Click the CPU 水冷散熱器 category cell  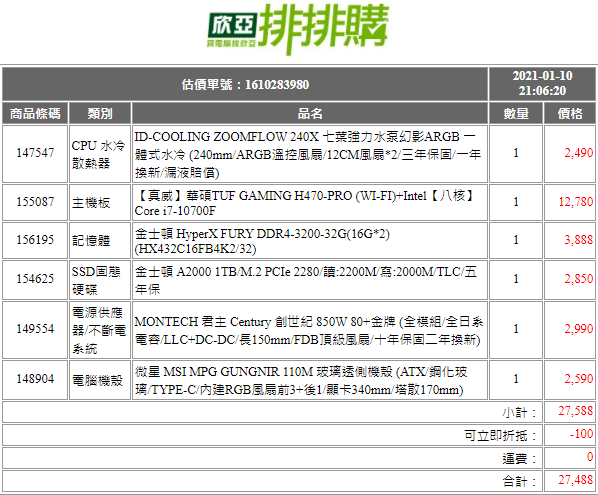click(x=100, y=154)
